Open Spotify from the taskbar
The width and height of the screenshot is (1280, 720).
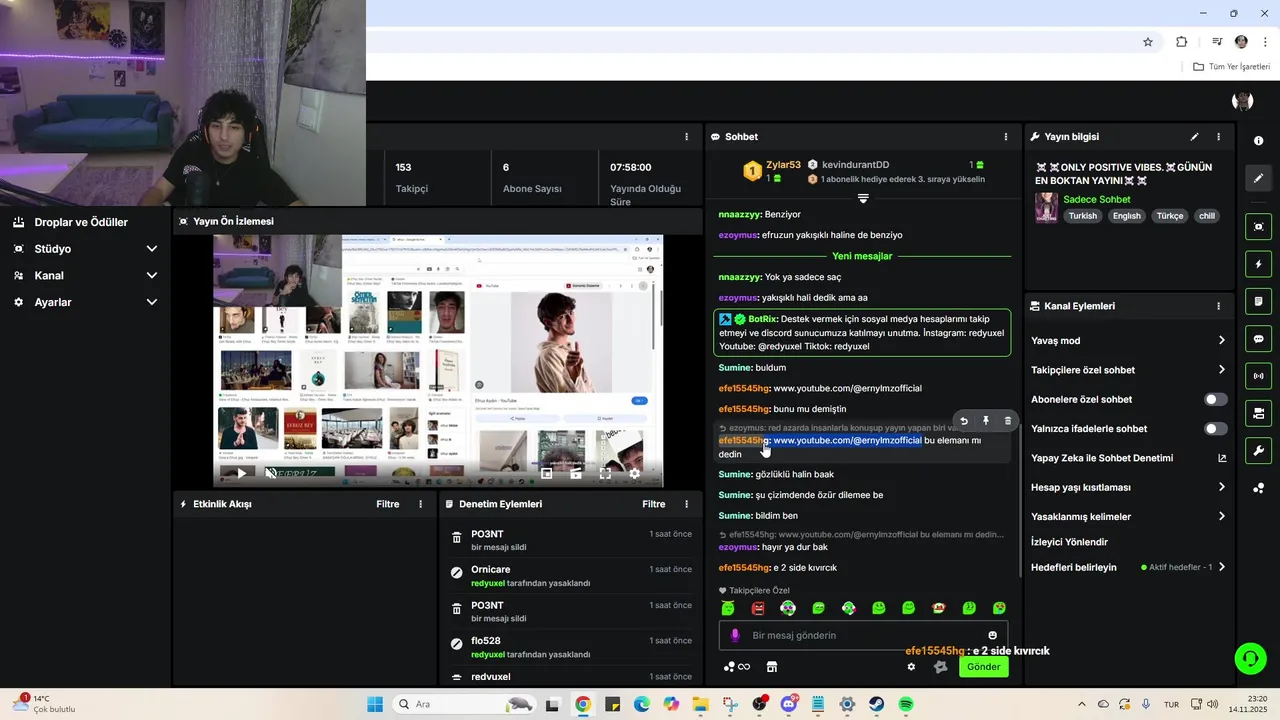pyautogui.click(x=906, y=704)
